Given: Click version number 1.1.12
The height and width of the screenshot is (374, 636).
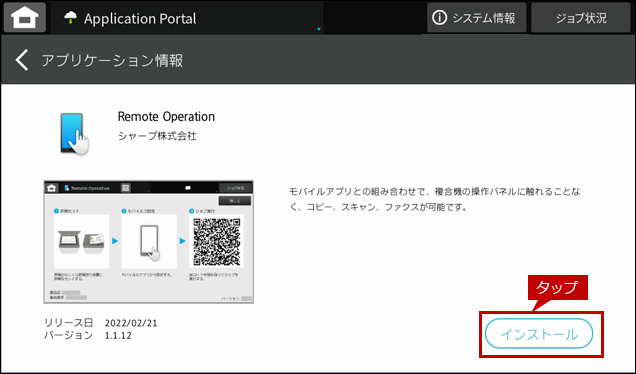Looking at the screenshot, I should click(x=118, y=336).
